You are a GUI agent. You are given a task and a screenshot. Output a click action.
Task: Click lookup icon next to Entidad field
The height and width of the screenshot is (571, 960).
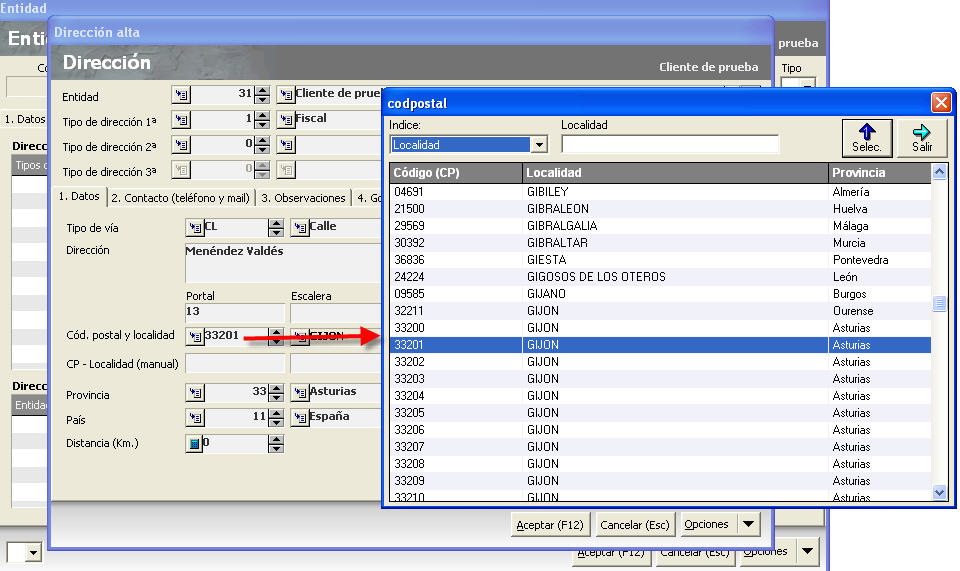[181, 95]
